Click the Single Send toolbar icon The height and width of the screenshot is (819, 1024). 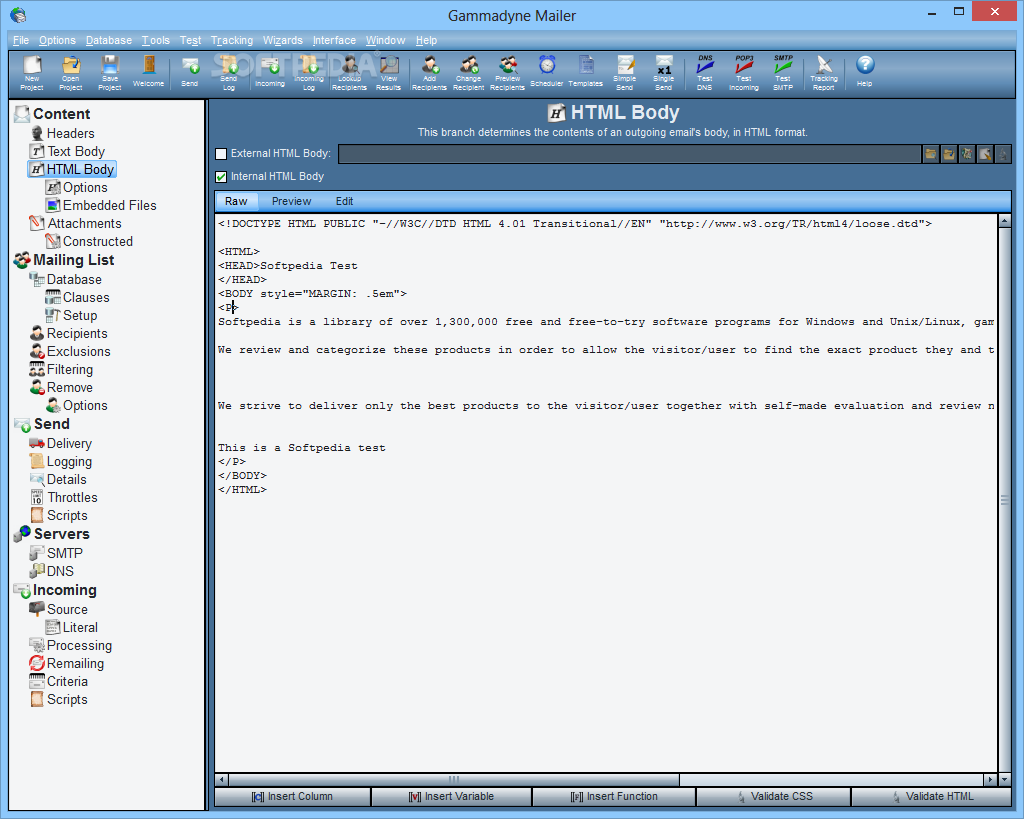tap(664, 72)
